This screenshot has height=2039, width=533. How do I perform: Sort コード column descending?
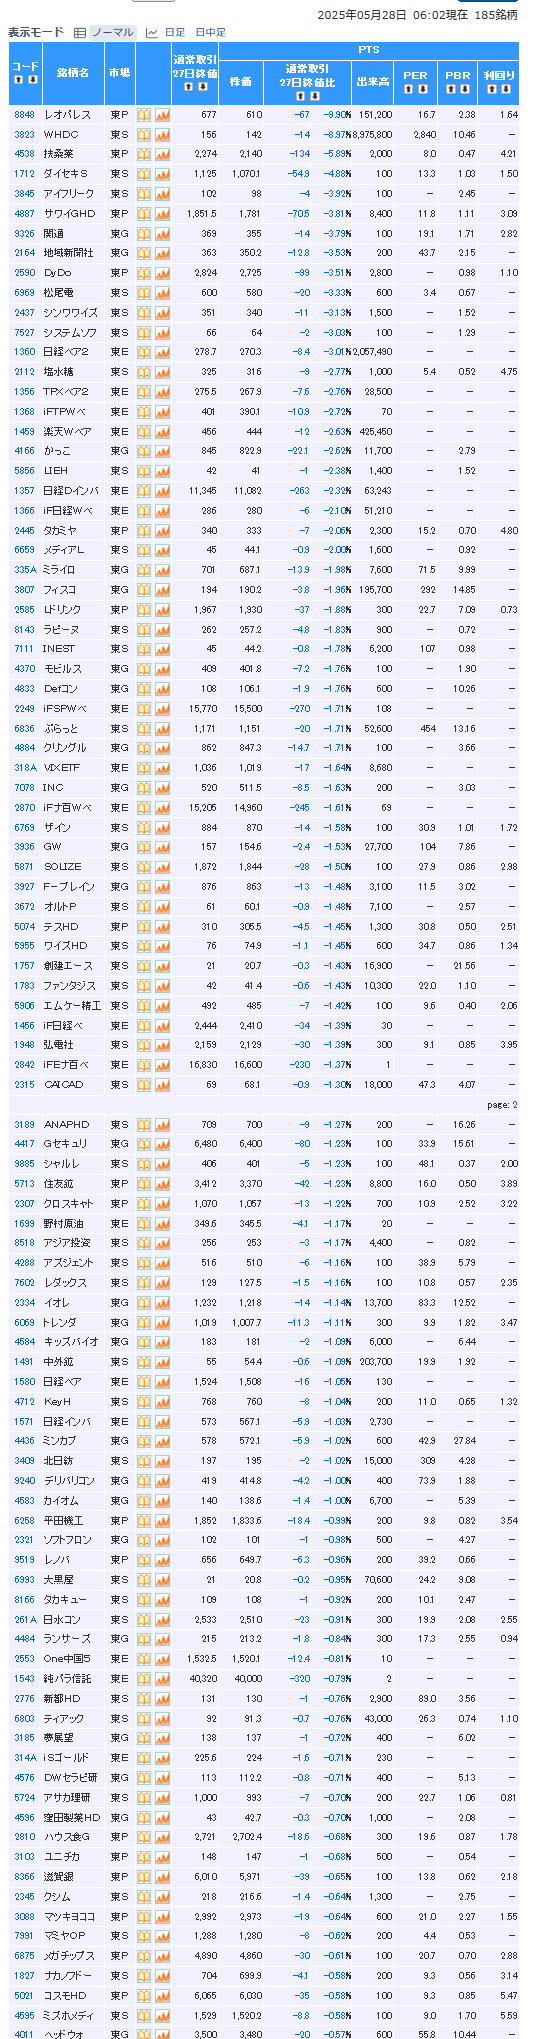[31, 79]
